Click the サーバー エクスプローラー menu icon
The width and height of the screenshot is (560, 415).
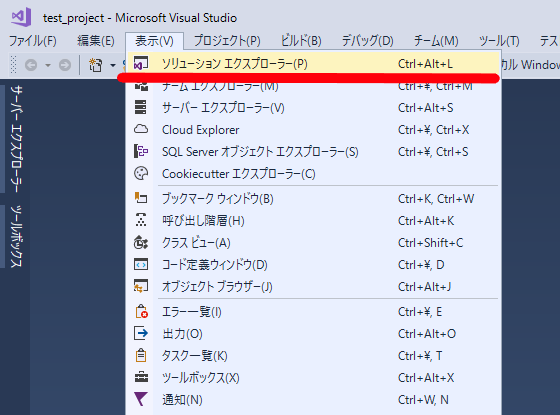(x=141, y=108)
